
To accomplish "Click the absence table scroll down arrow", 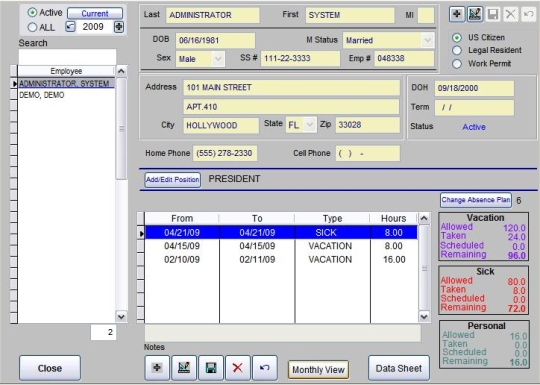I will click(x=424, y=316).
